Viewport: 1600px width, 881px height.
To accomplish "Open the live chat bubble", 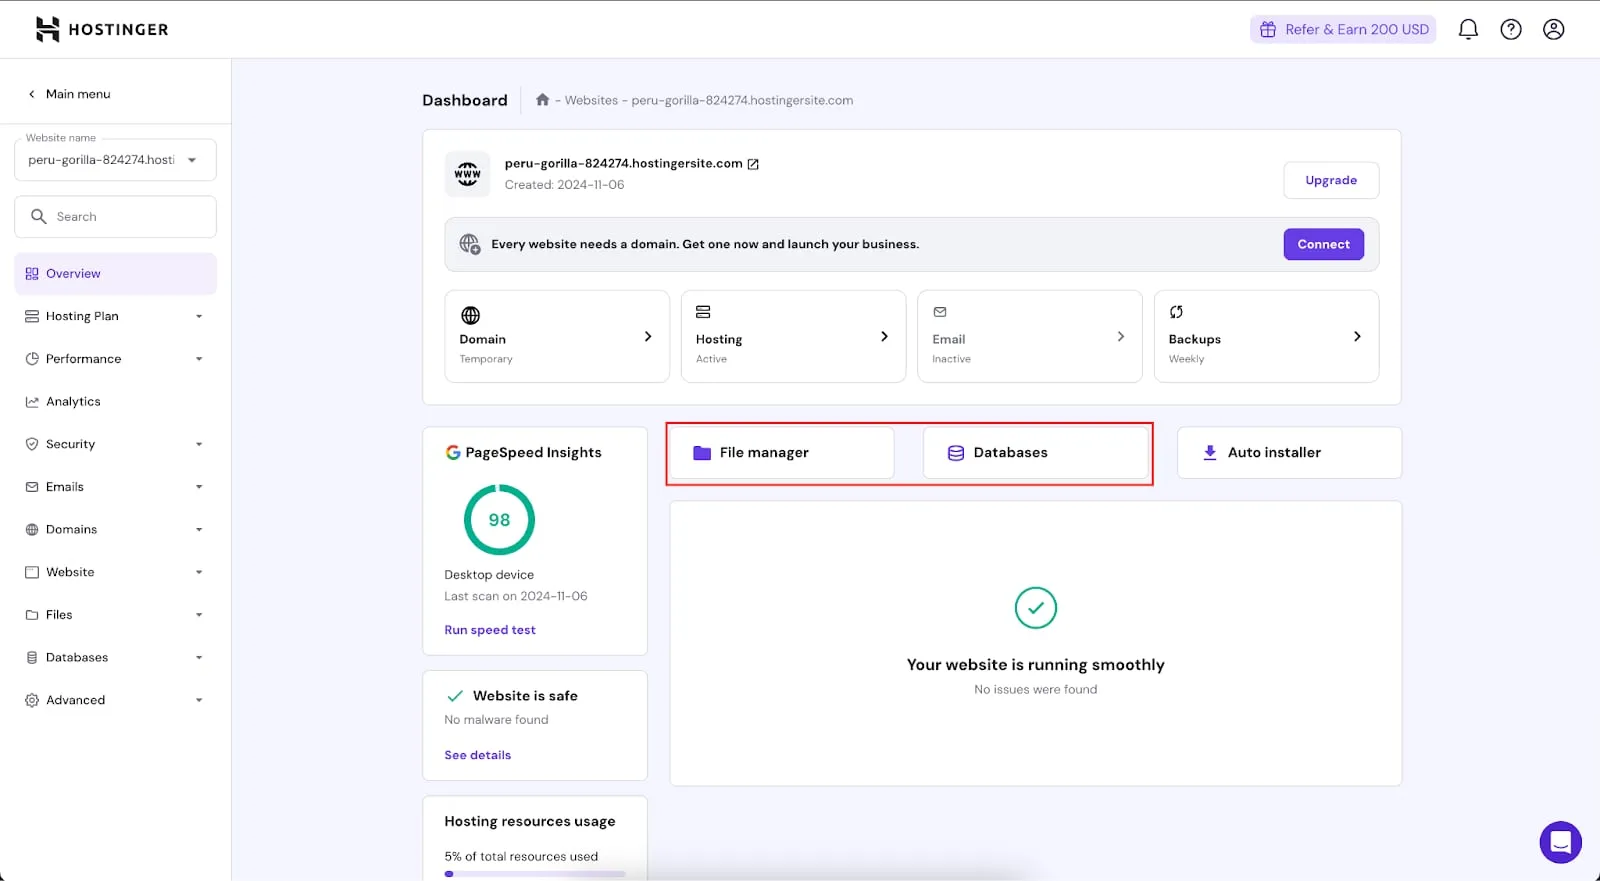I will click(x=1560, y=842).
